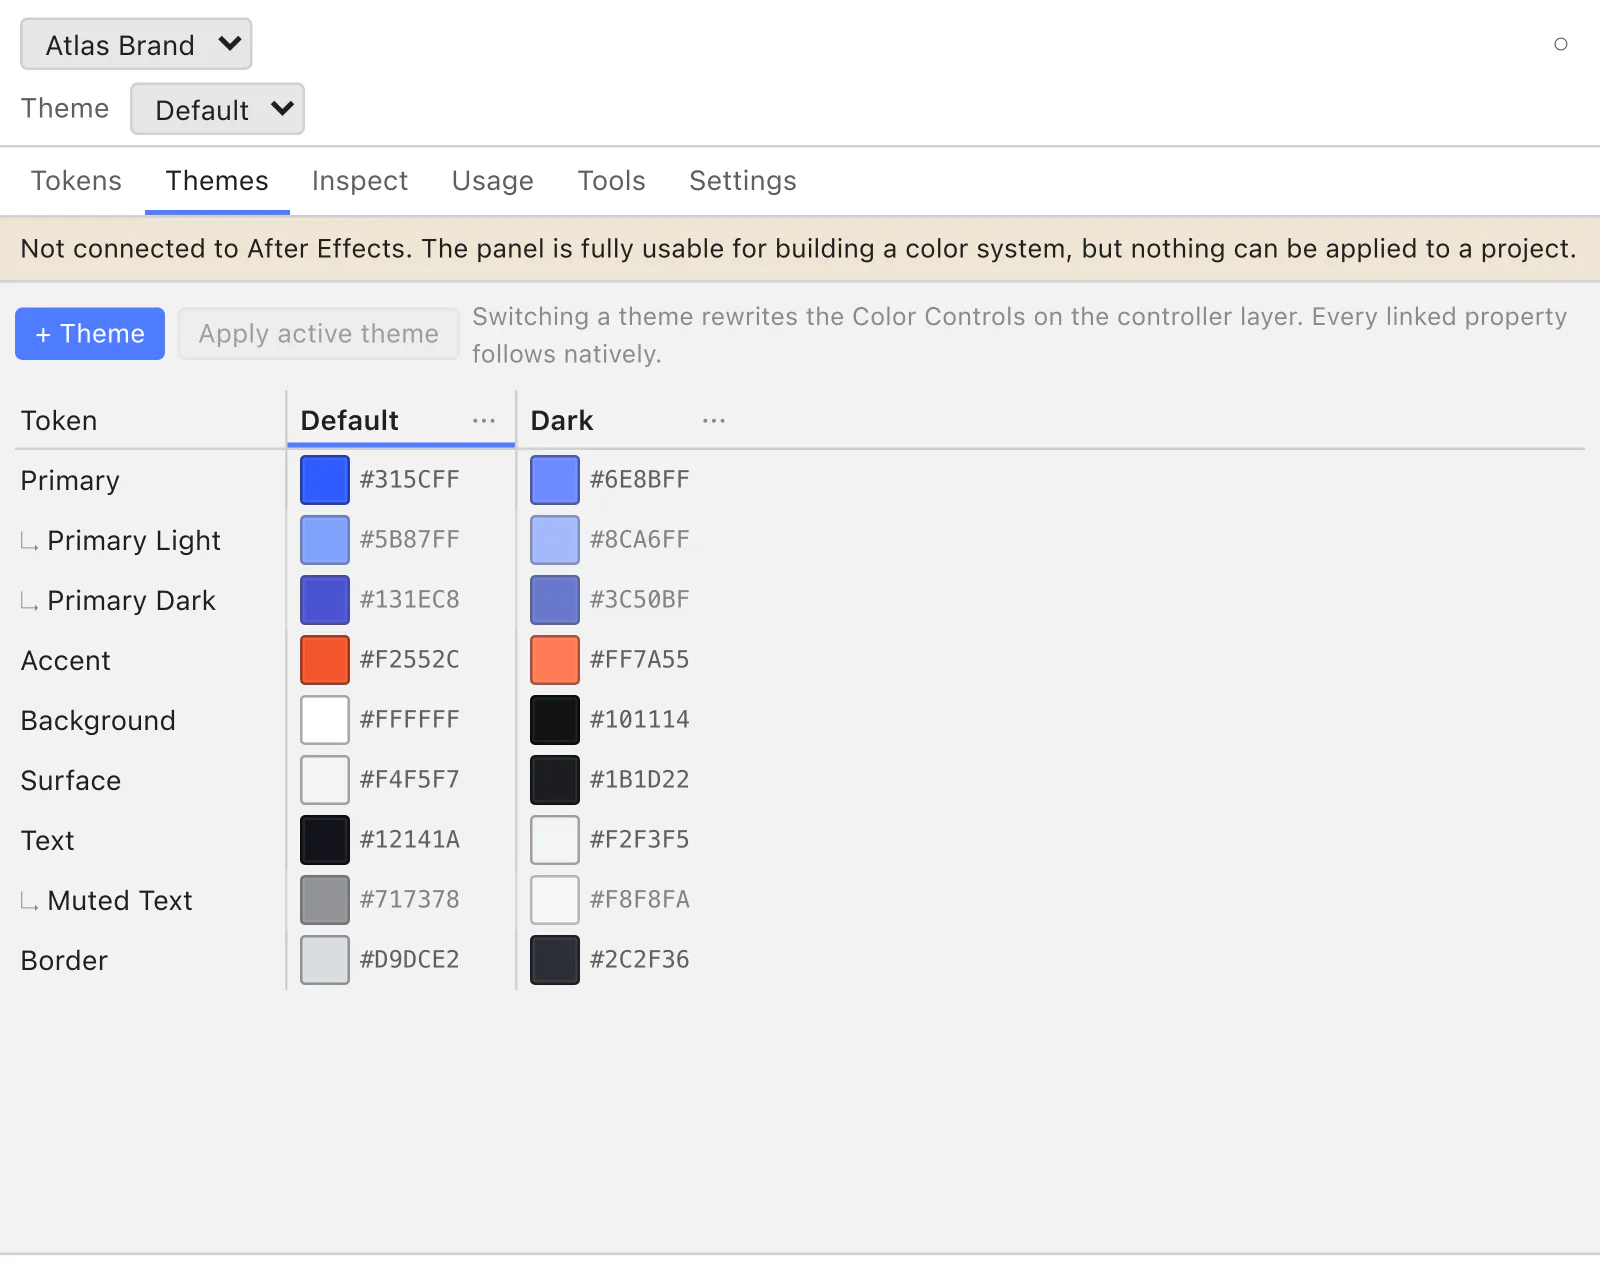Click the Primary Dark token label
Image resolution: width=1600 pixels, height=1280 pixels.
pyautogui.click(x=132, y=601)
